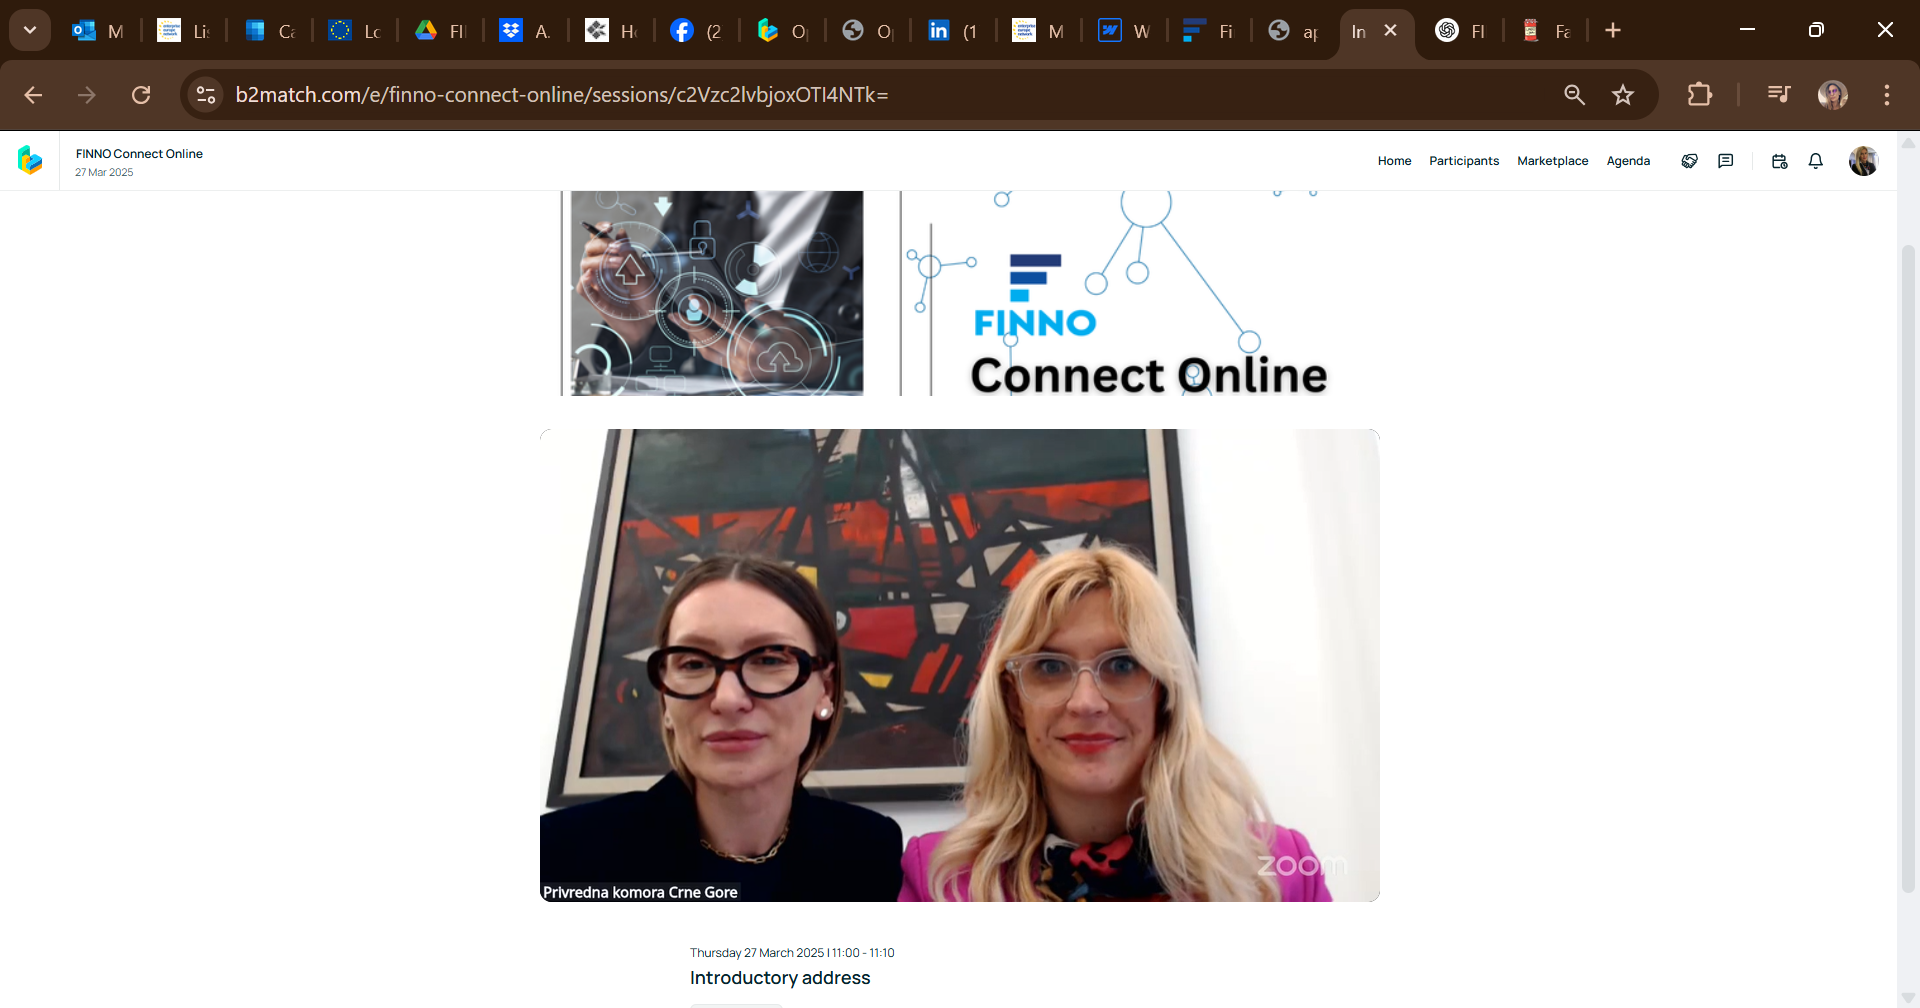The height and width of the screenshot is (1008, 1920).
Task: Click the Introductory address session title
Action: pyautogui.click(x=780, y=978)
